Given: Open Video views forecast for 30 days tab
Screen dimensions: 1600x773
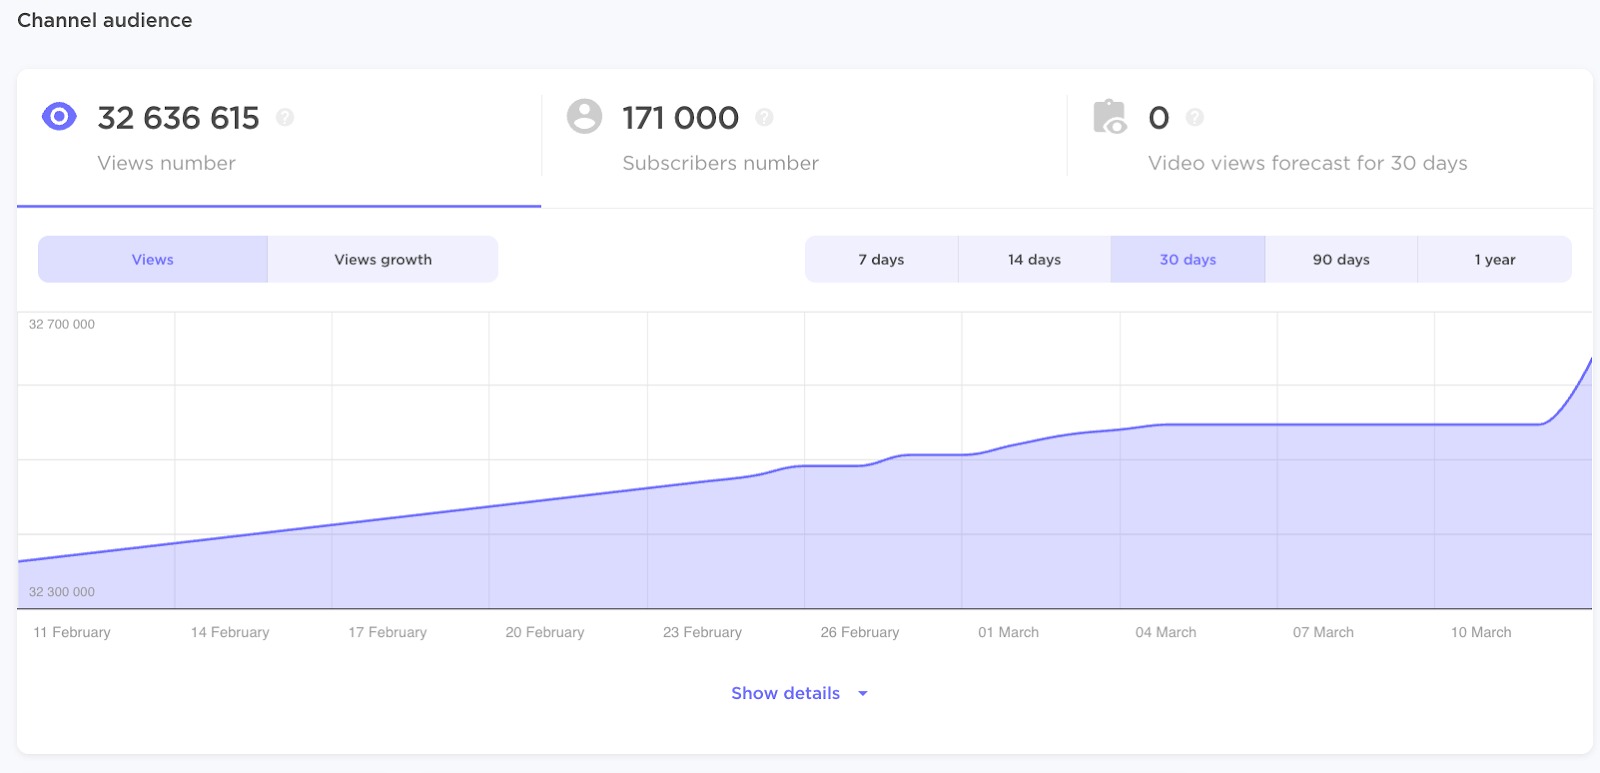Looking at the screenshot, I should [x=1330, y=139].
